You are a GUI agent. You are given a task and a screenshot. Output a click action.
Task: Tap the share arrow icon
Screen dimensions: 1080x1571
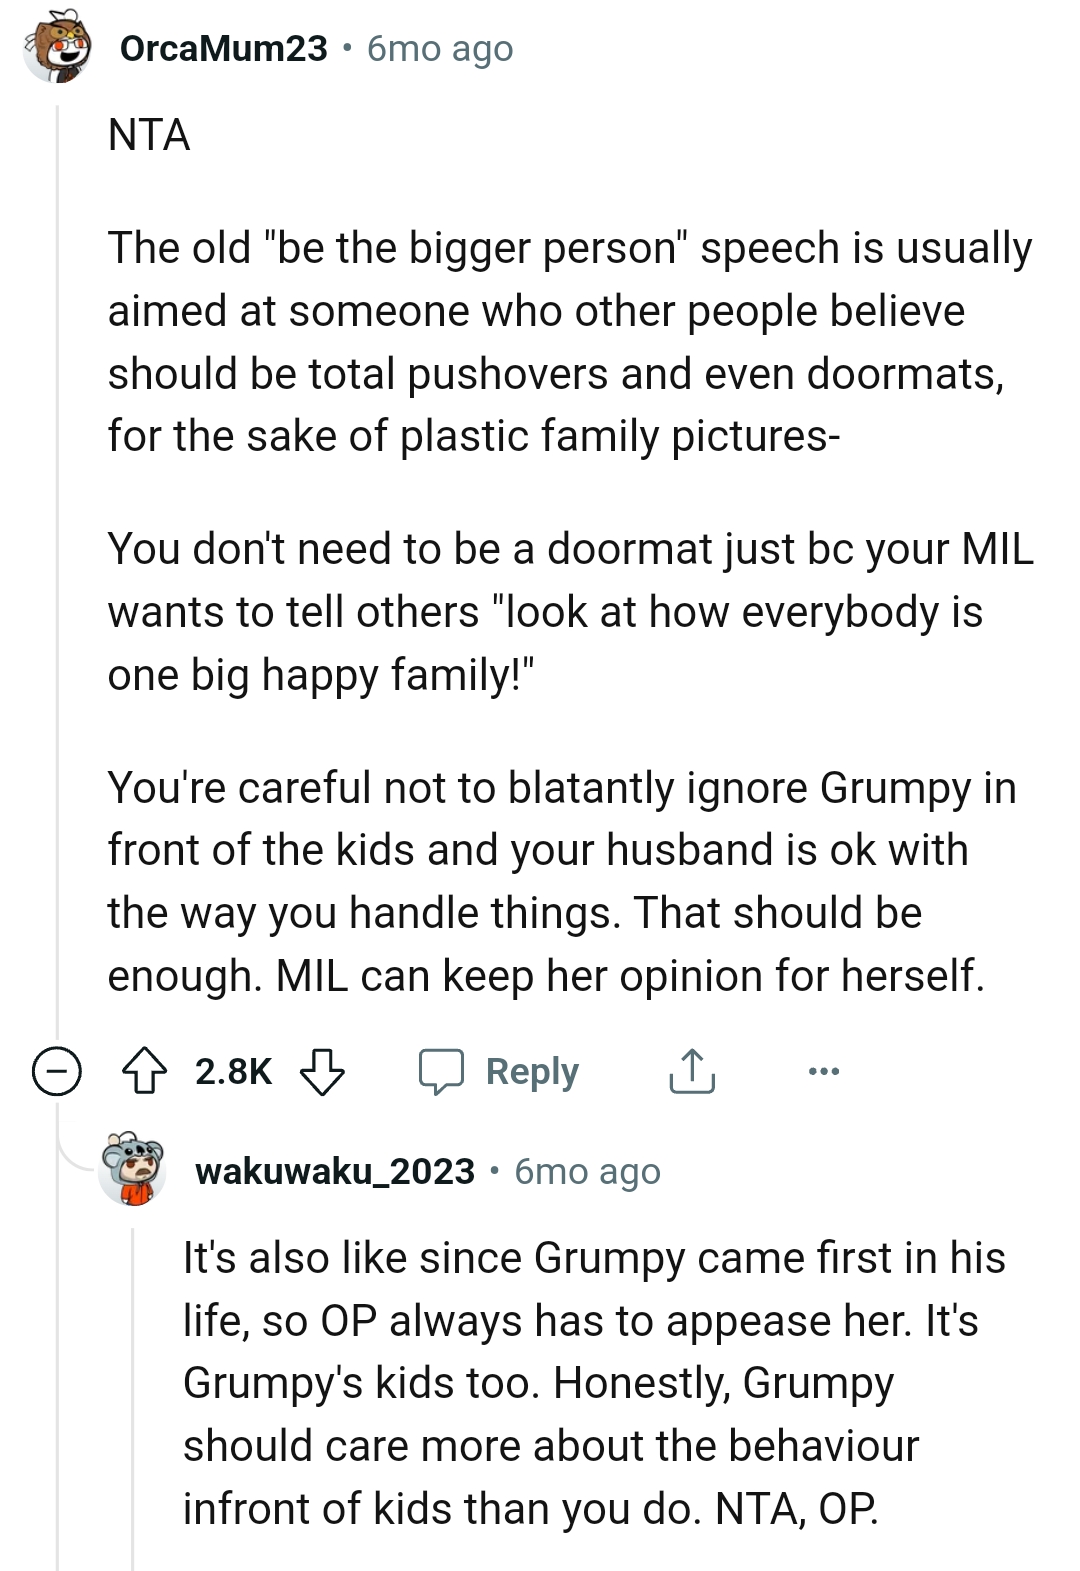[691, 1071]
